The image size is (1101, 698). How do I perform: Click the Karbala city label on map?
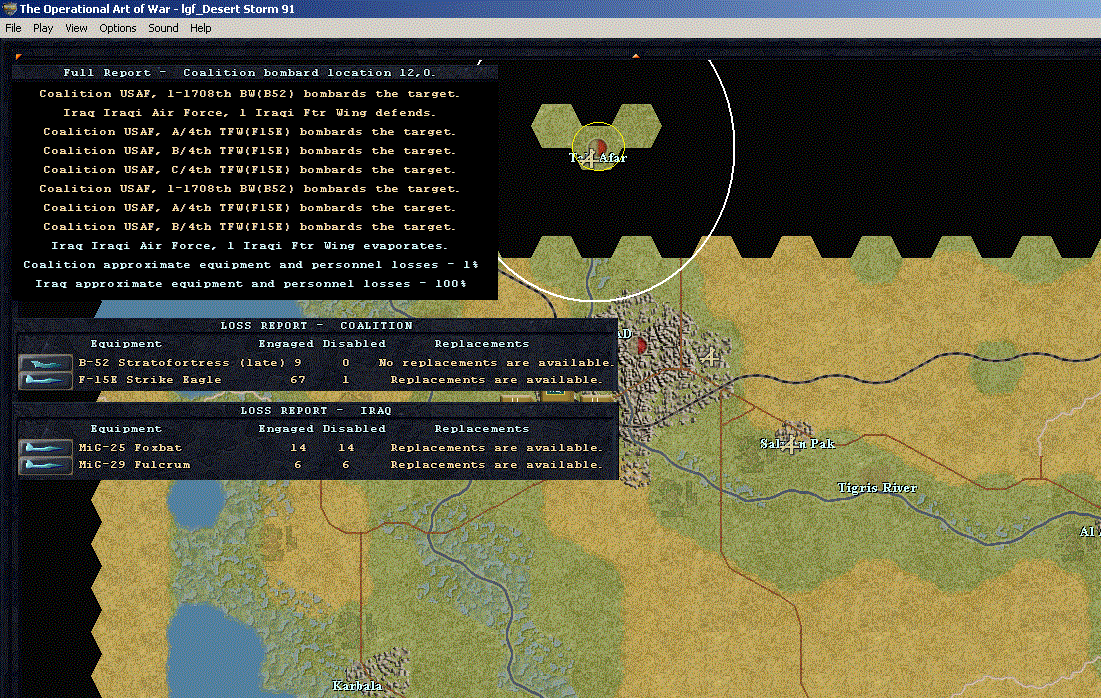coord(357,686)
